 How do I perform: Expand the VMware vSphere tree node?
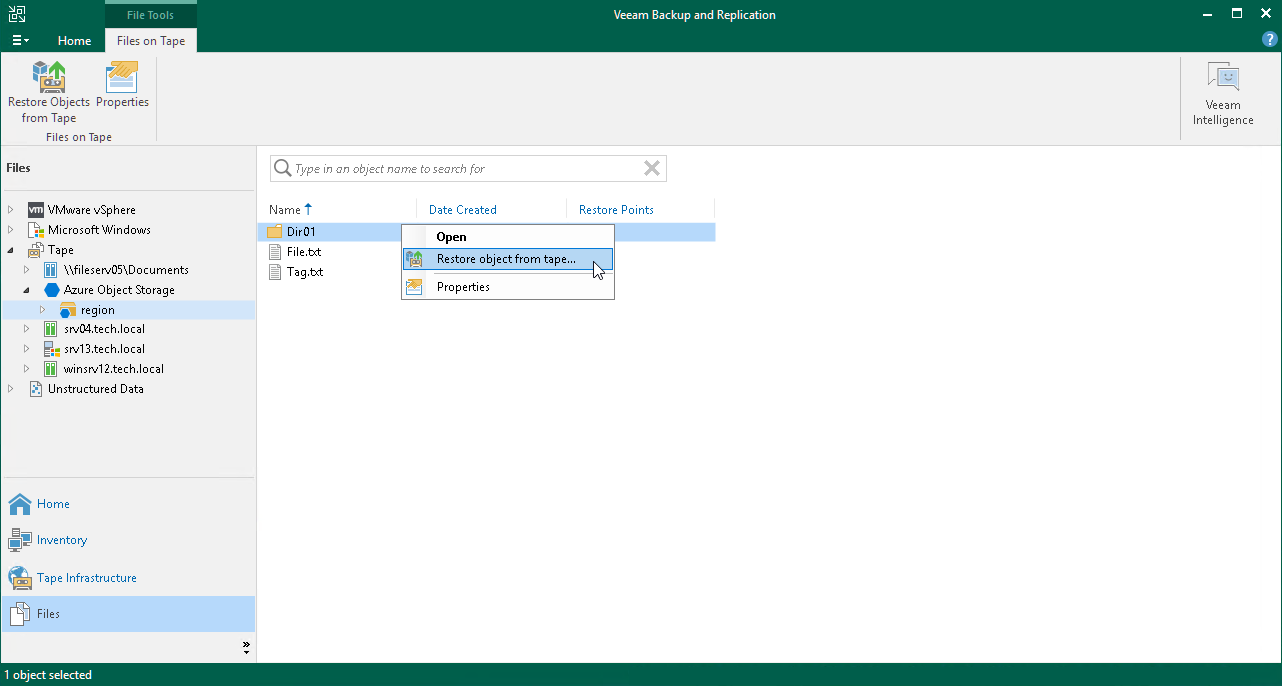click(x=8, y=210)
